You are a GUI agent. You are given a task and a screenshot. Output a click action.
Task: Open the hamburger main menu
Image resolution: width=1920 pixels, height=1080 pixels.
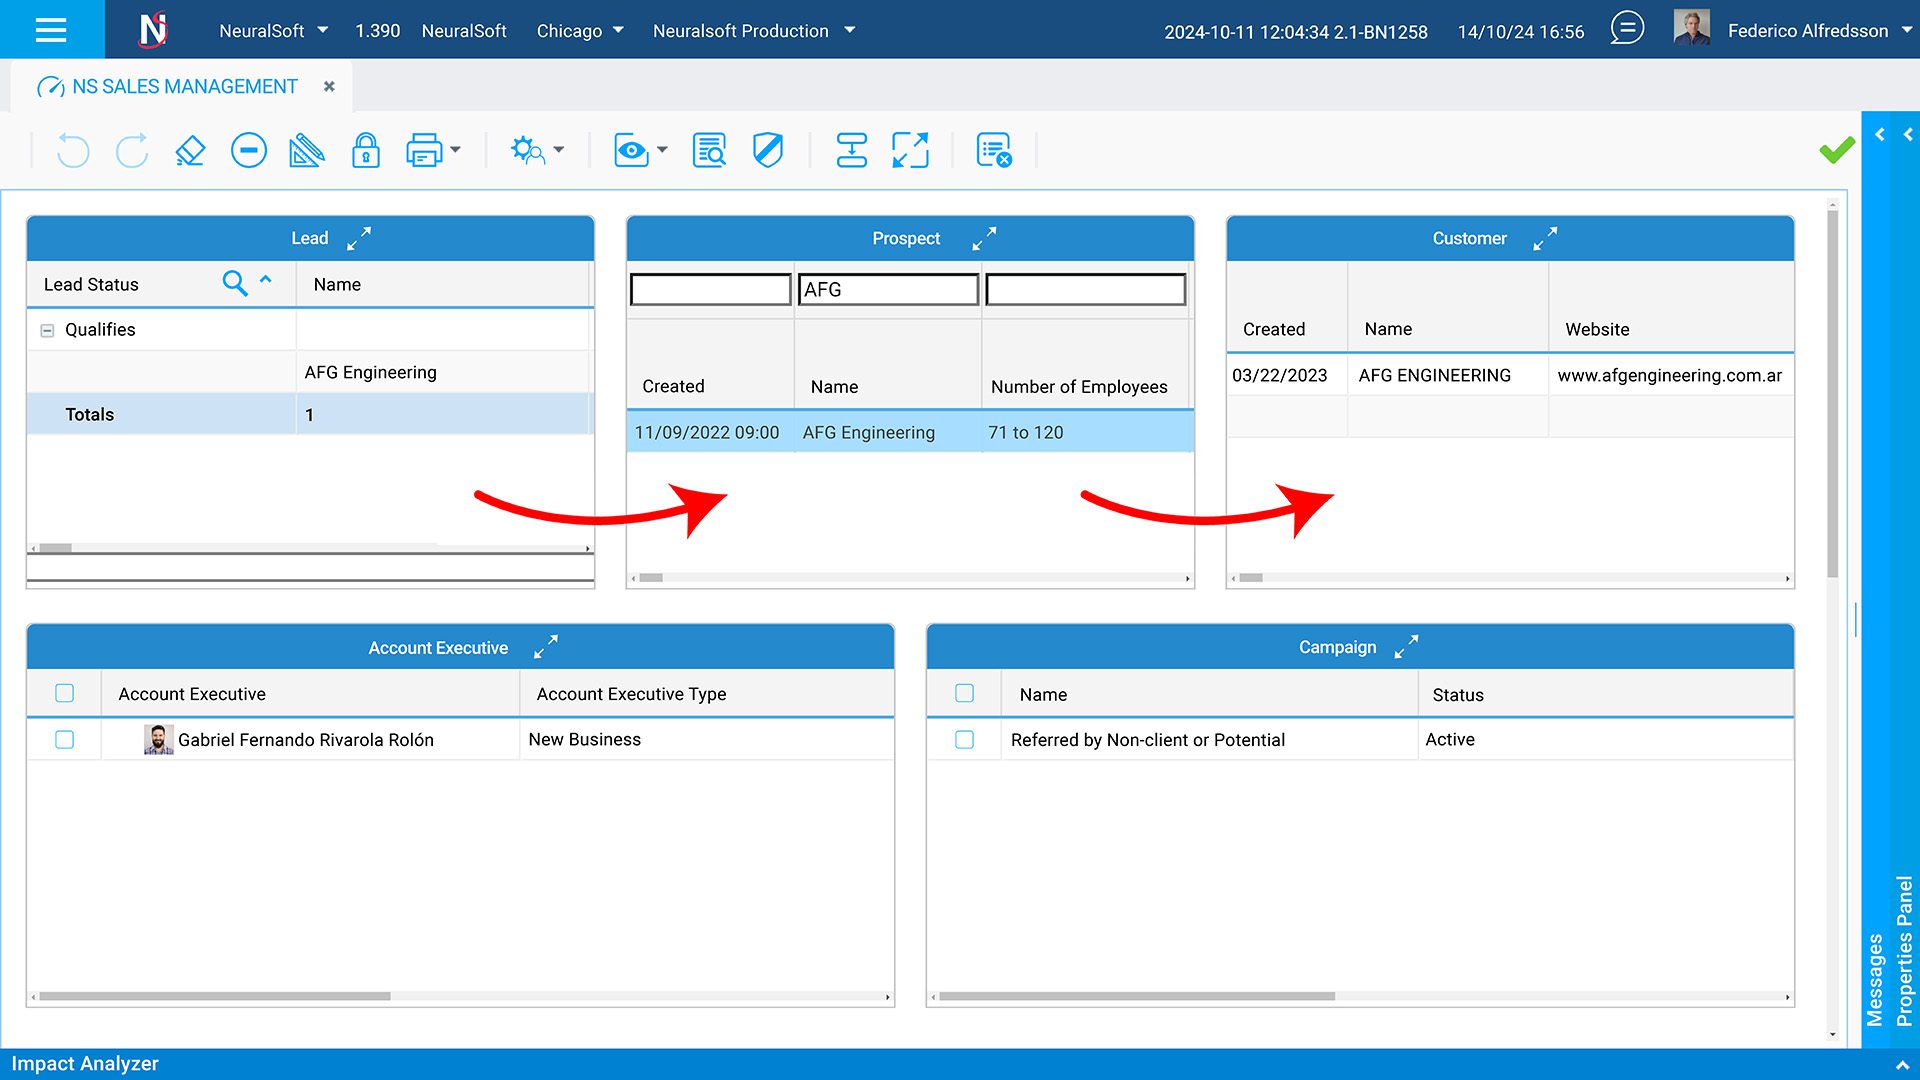tap(51, 30)
